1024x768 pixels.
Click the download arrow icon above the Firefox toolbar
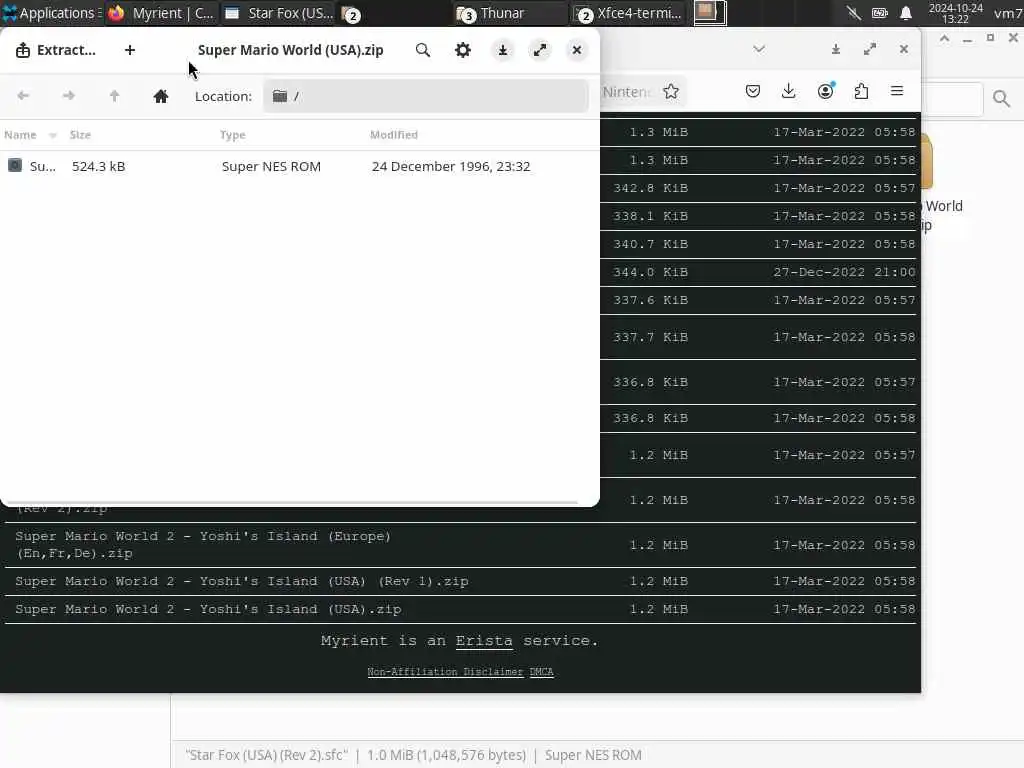(836, 49)
